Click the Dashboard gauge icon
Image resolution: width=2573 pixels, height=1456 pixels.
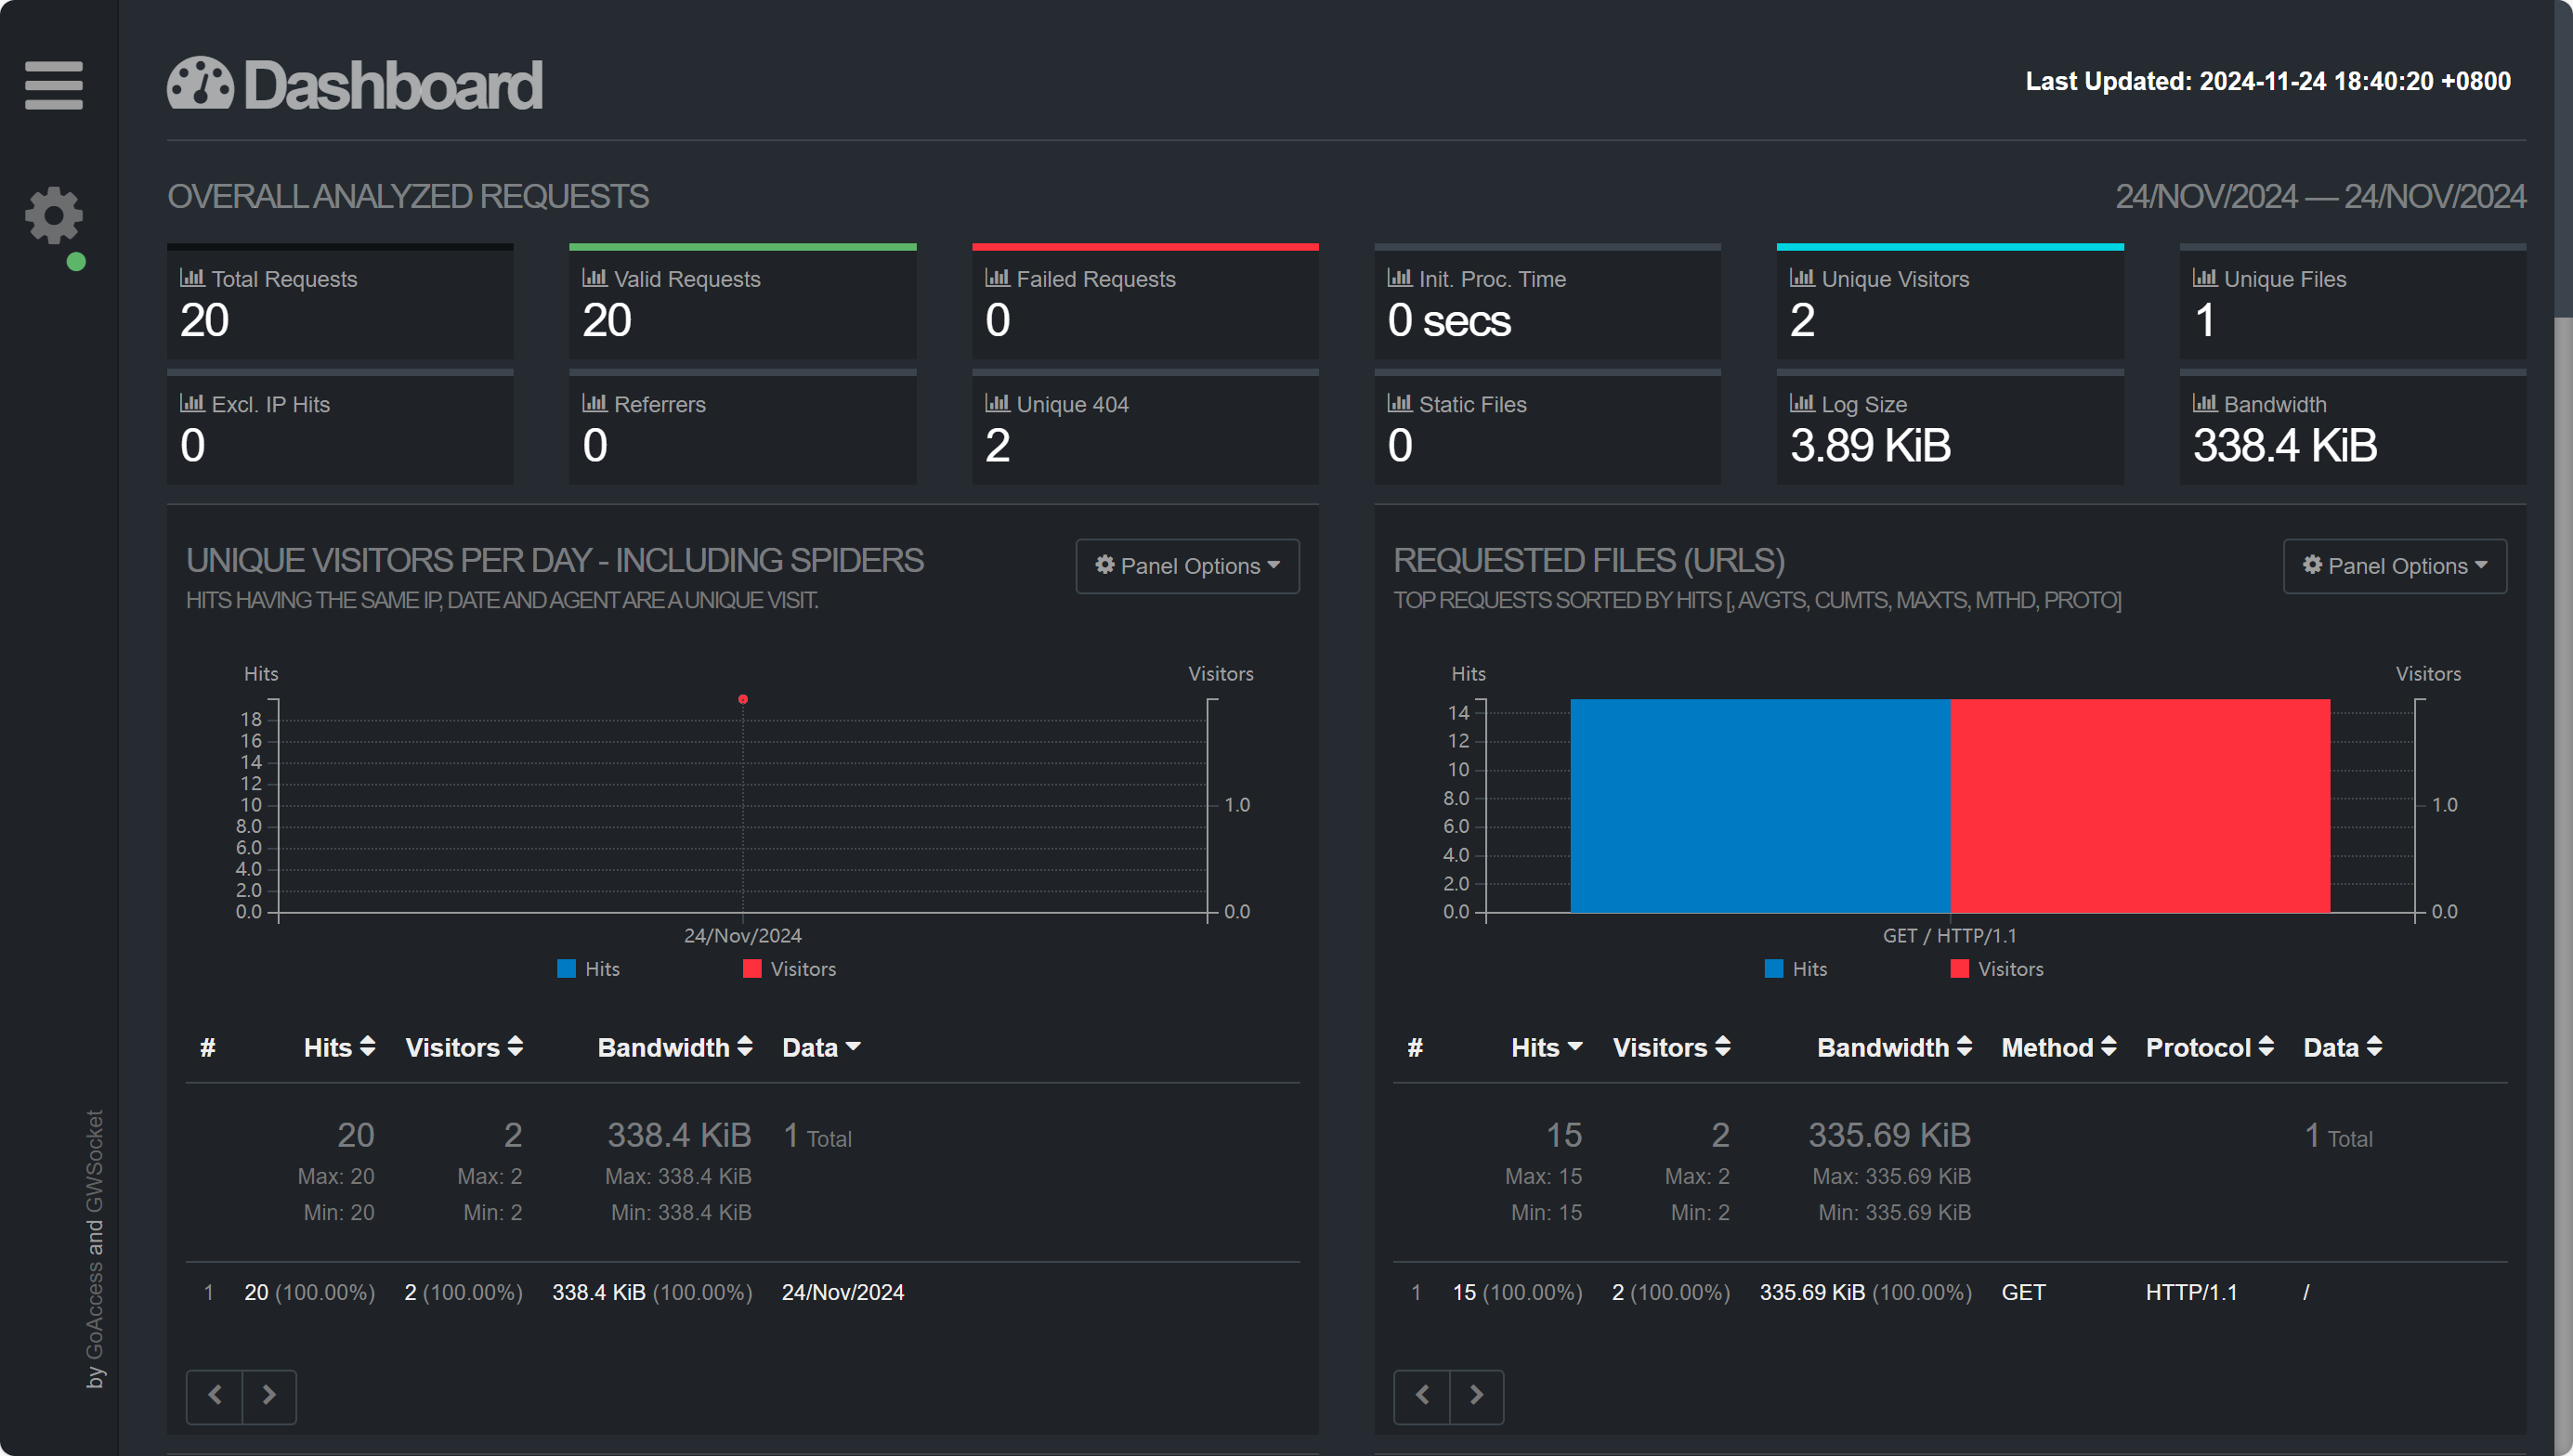(200, 84)
